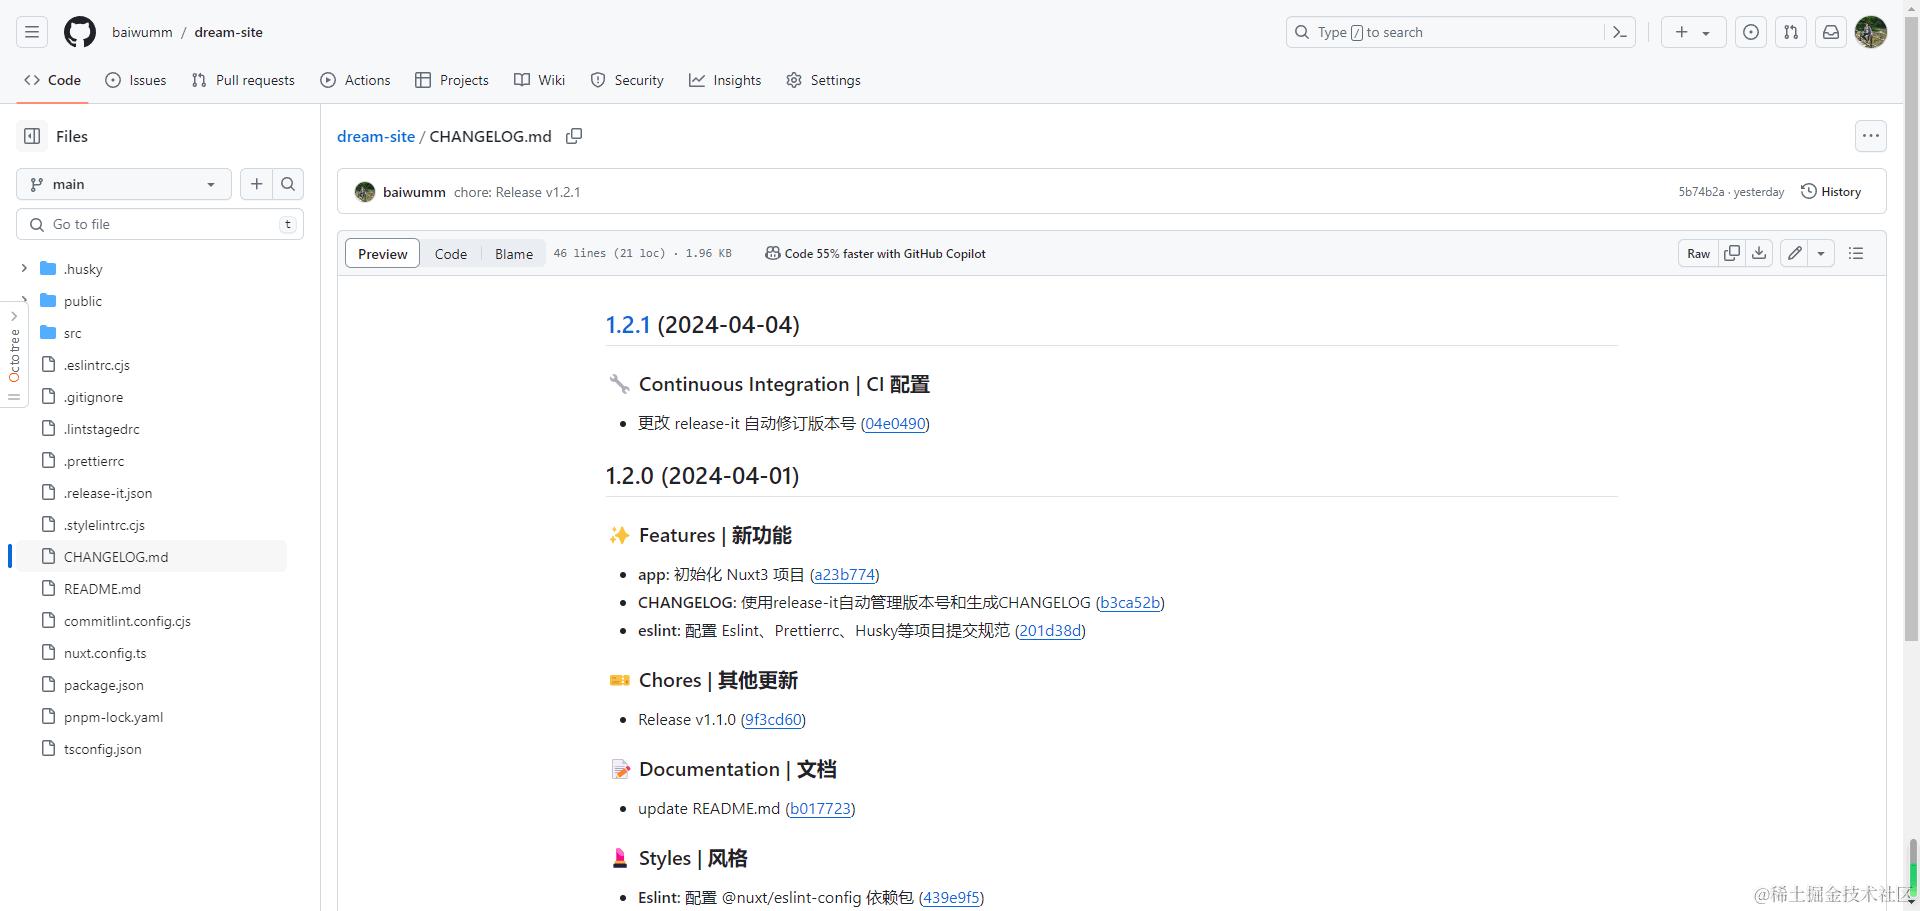Image resolution: width=1920 pixels, height=911 pixels.
Task: Open the hamburger navigation menu
Action: (32, 32)
